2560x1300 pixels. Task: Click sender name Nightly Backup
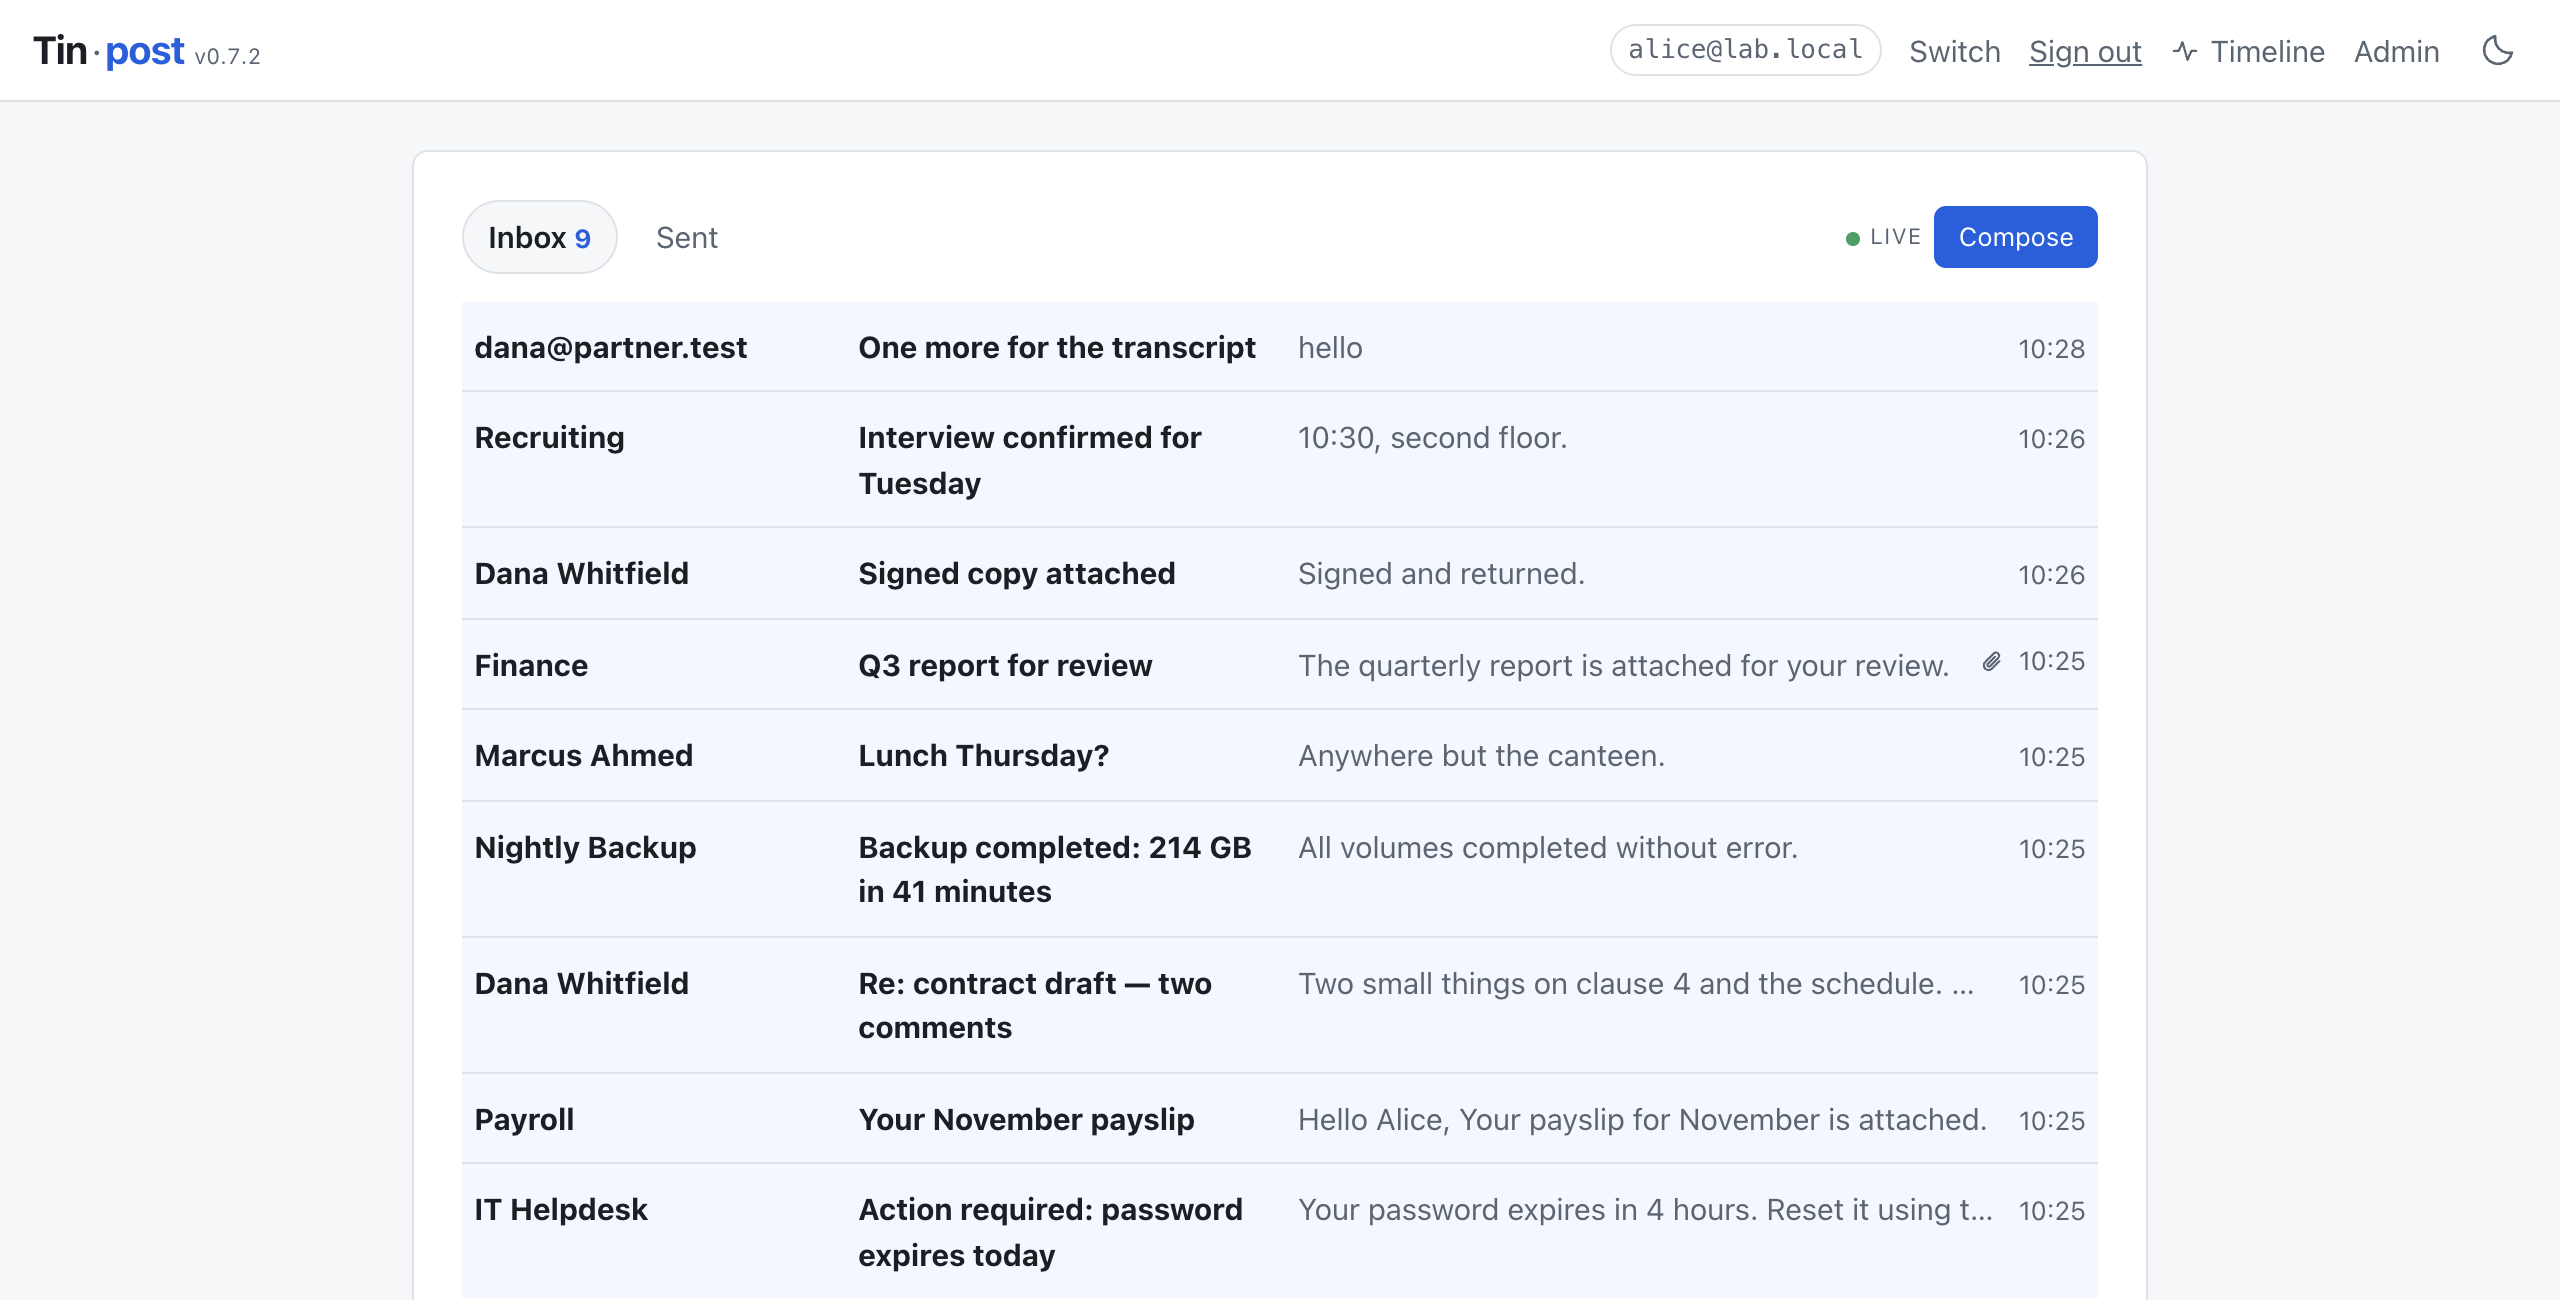point(585,848)
